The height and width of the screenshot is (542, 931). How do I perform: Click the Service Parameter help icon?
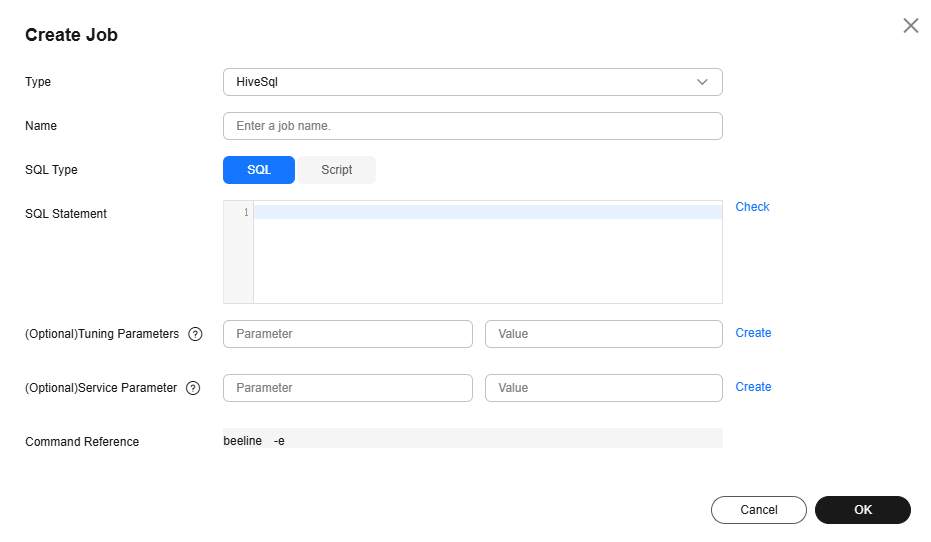pyautogui.click(x=193, y=388)
